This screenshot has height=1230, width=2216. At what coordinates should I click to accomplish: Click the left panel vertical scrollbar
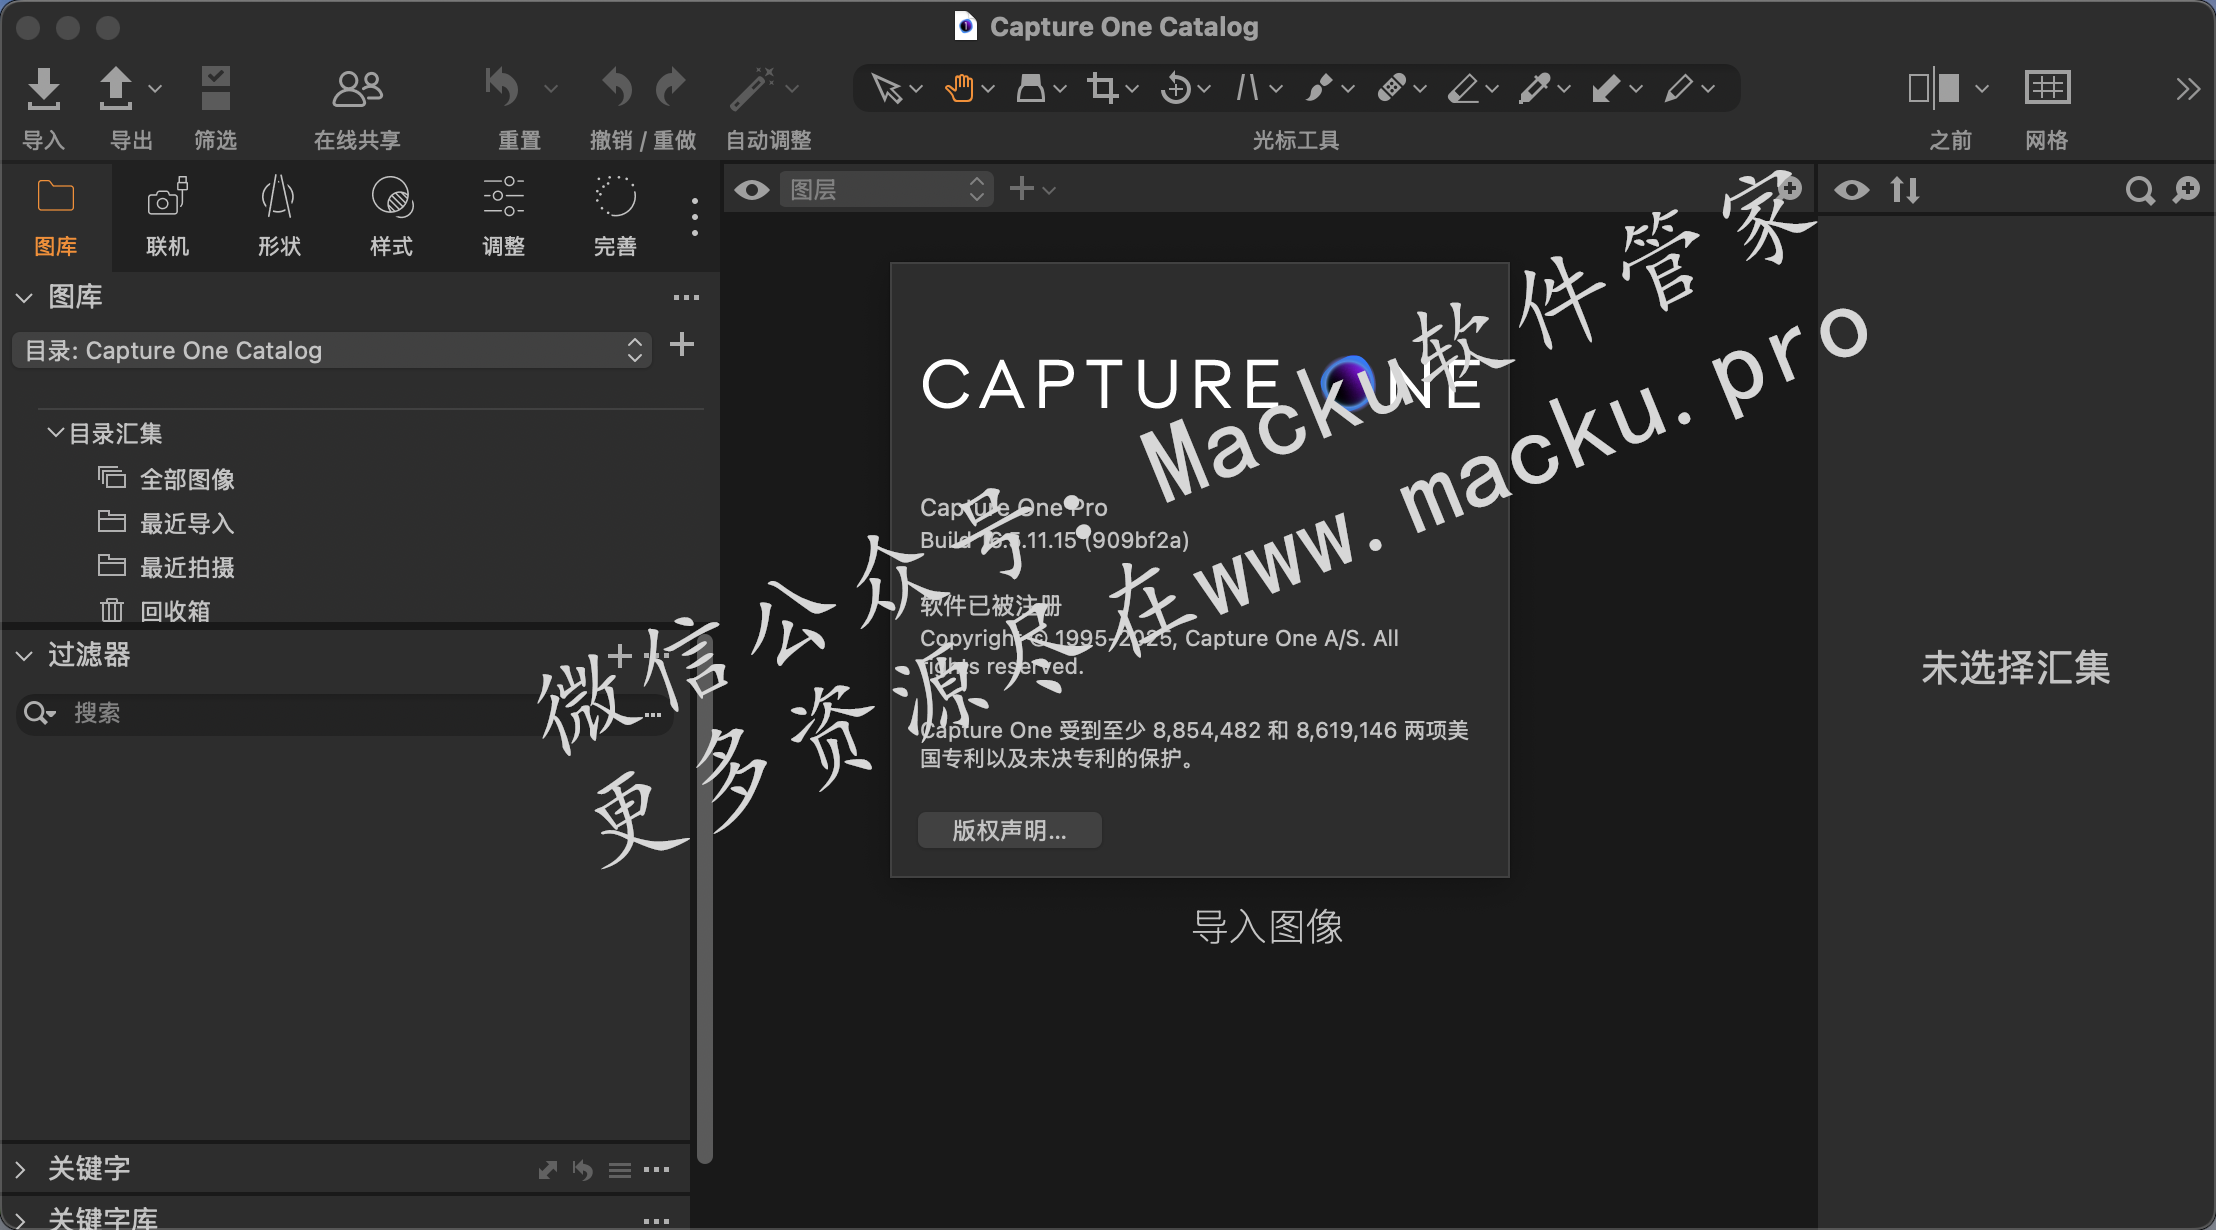pyautogui.click(x=705, y=900)
